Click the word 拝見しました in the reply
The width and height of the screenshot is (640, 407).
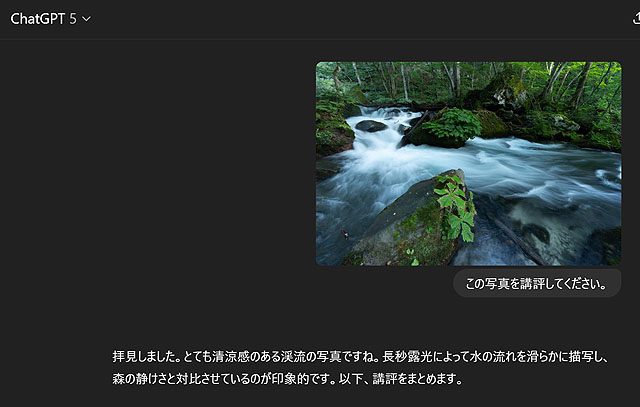144,356
